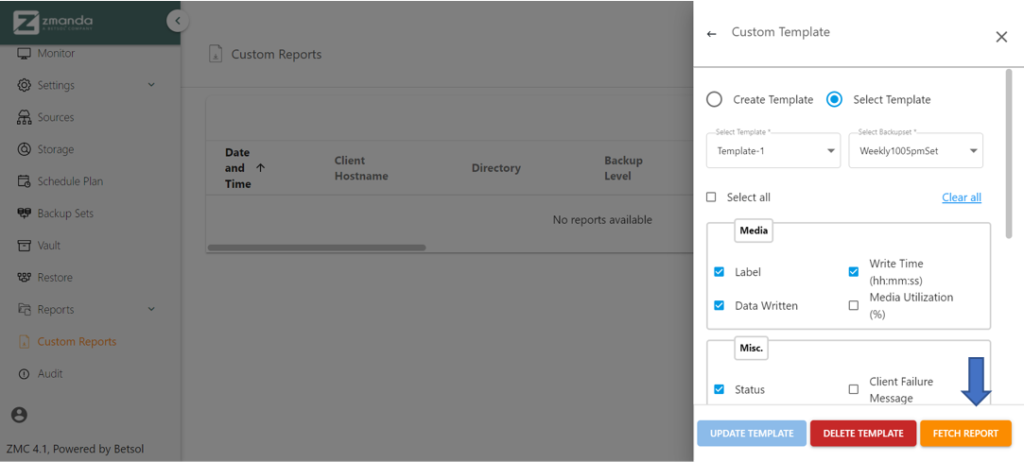
Task: Open the Select Template dropdown
Action: (773, 151)
